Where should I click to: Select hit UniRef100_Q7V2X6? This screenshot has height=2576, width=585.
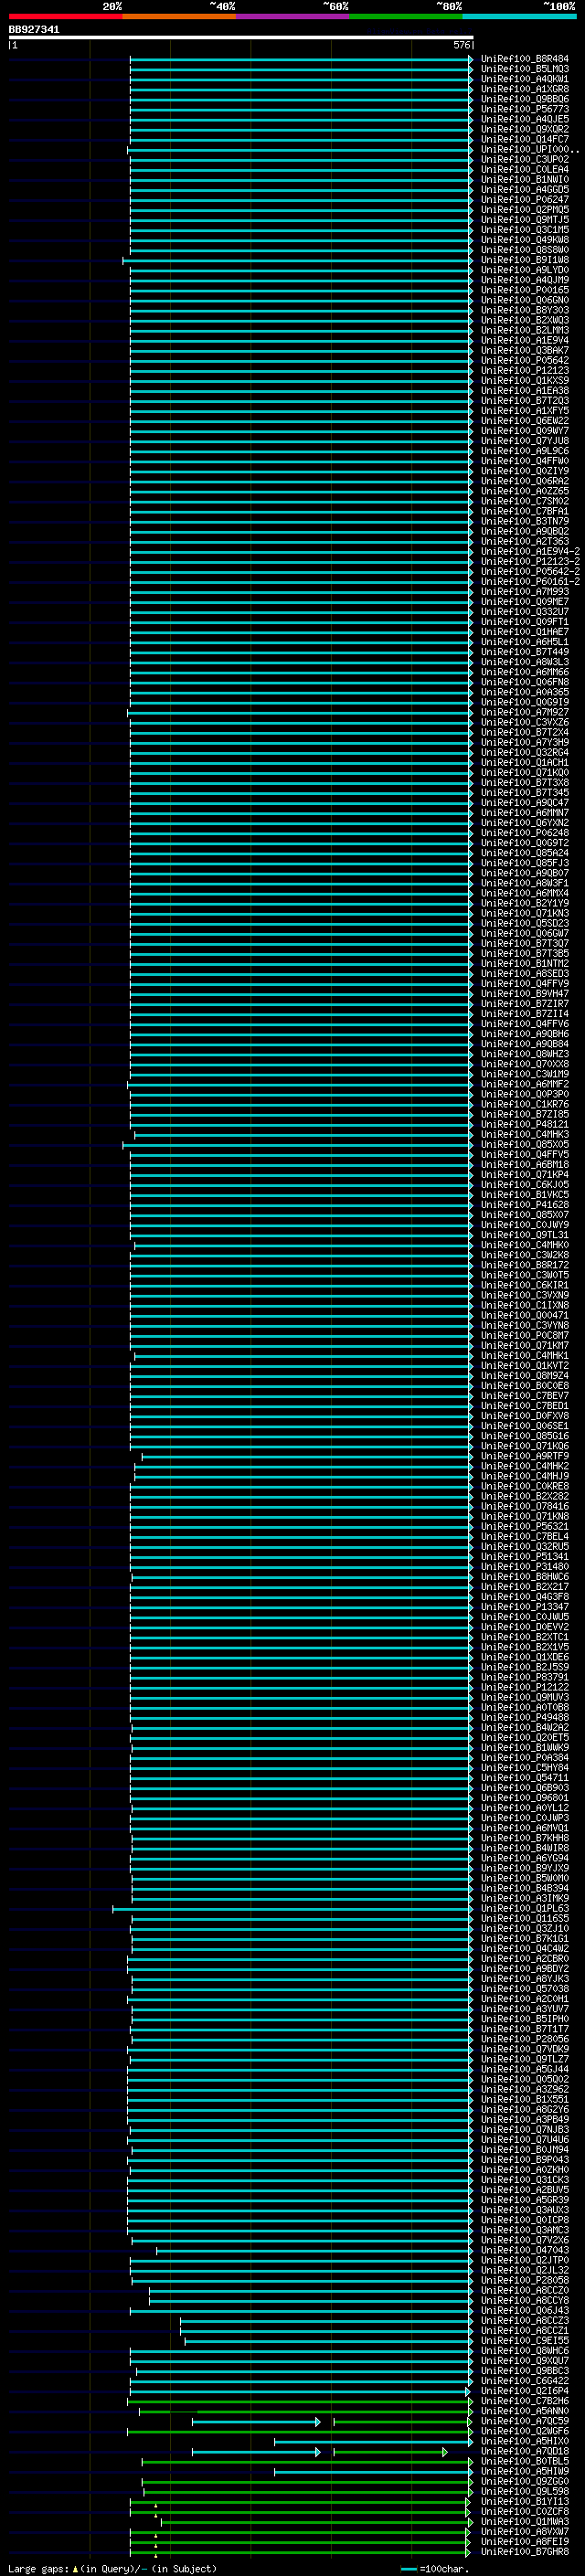pyautogui.click(x=525, y=2240)
